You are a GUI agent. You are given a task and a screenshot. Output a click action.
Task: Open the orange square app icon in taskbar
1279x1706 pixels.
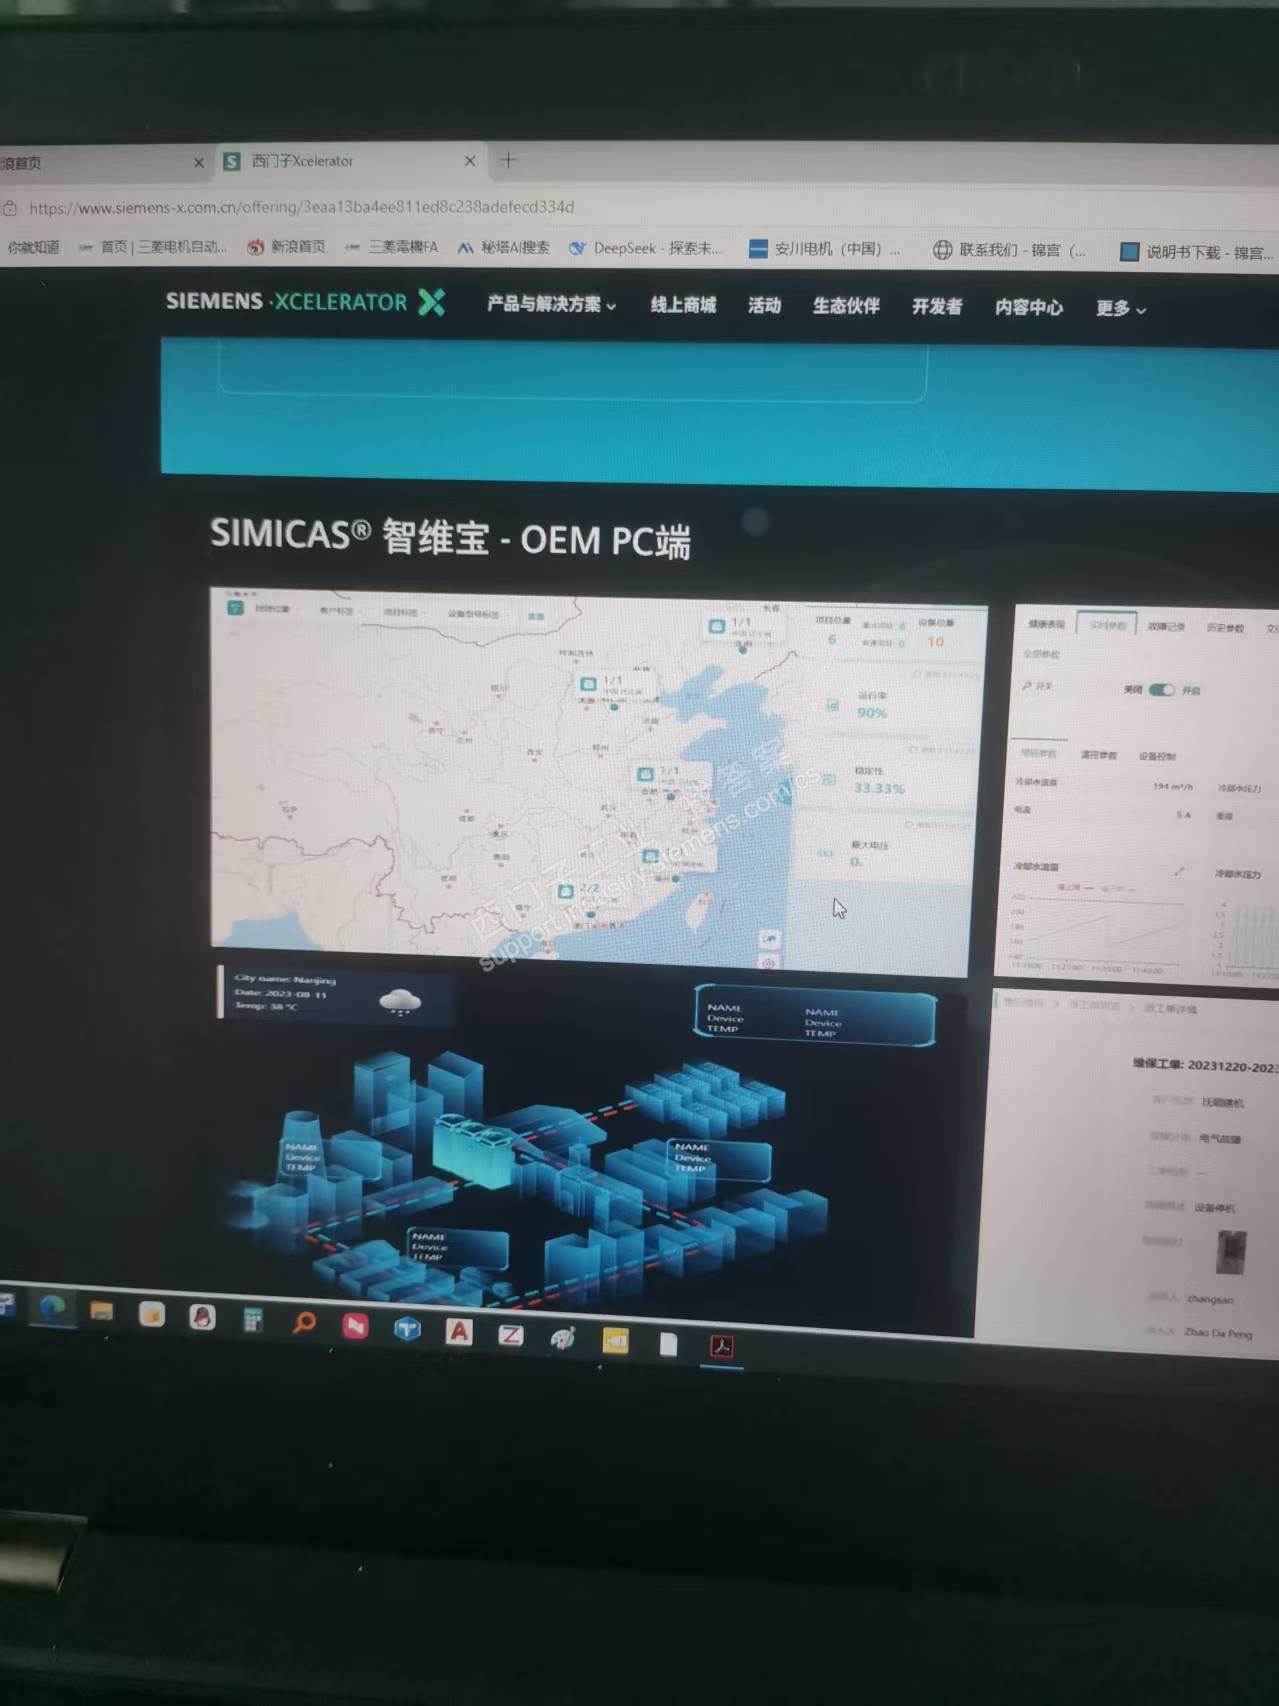click(x=152, y=1314)
